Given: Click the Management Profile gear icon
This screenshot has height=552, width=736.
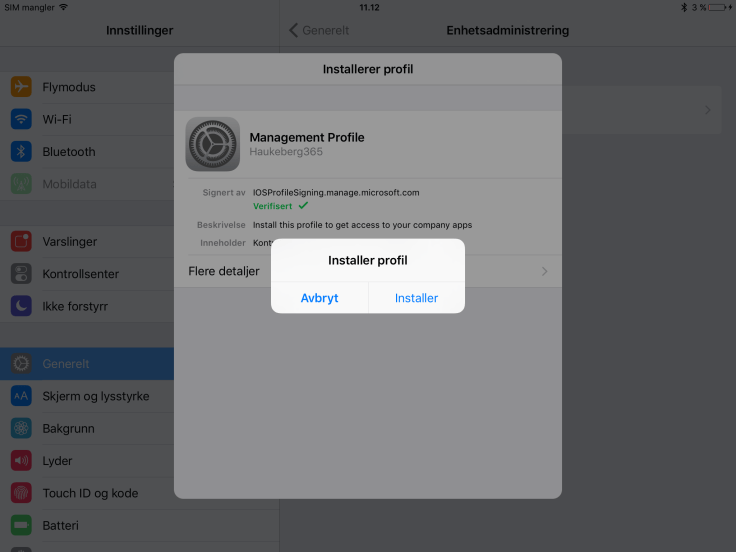Looking at the screenshot, I should [x=213, y=144].
